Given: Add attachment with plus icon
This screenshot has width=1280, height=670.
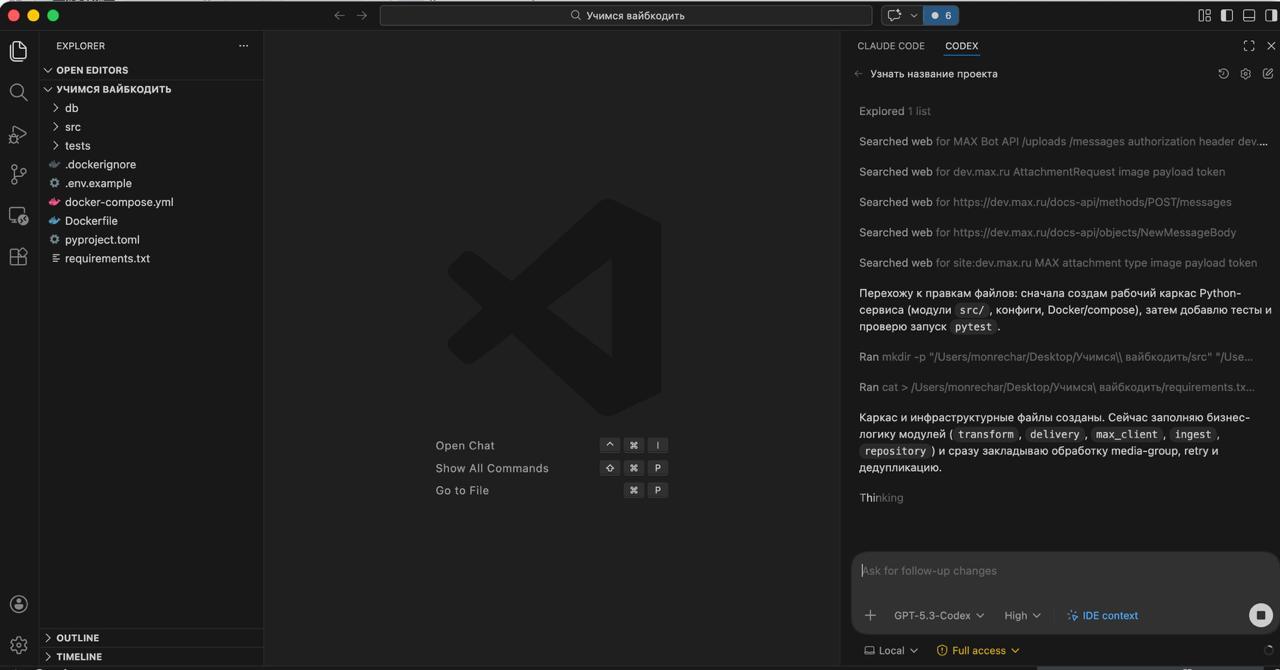Looking at the screenshot, I should tap(870, 615).
